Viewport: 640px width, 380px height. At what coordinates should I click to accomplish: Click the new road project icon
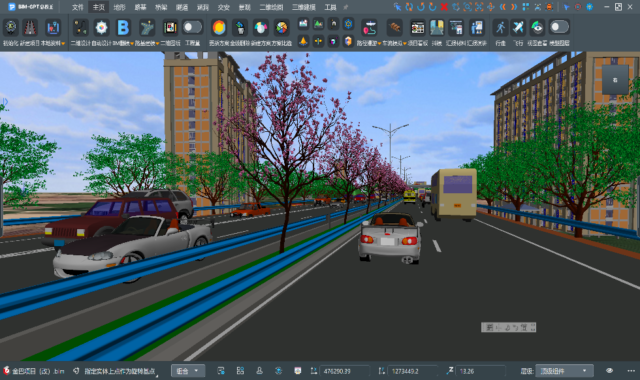click(30, 27)
